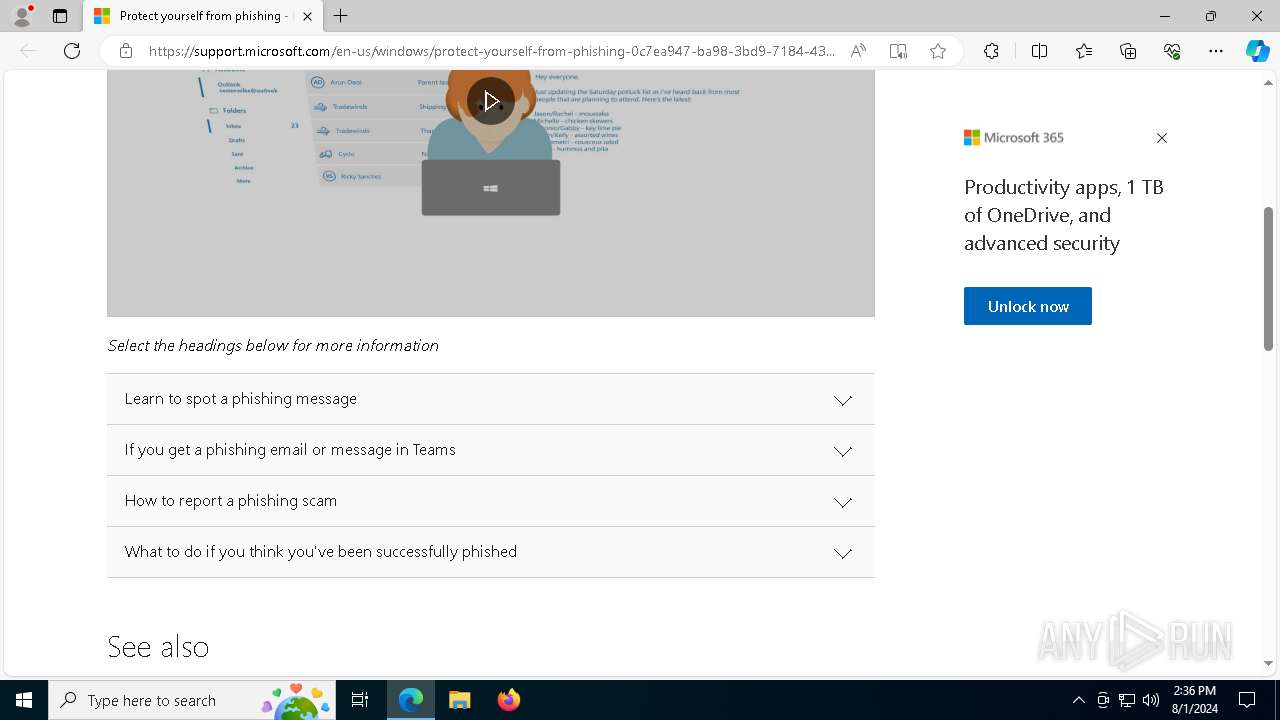Activate Read aloud in address bar

pyautogui.click(x=858, y=51)
